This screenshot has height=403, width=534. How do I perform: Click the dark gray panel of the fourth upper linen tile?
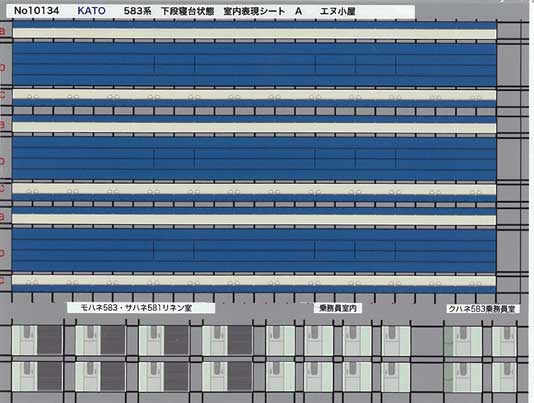coord(240,340)
